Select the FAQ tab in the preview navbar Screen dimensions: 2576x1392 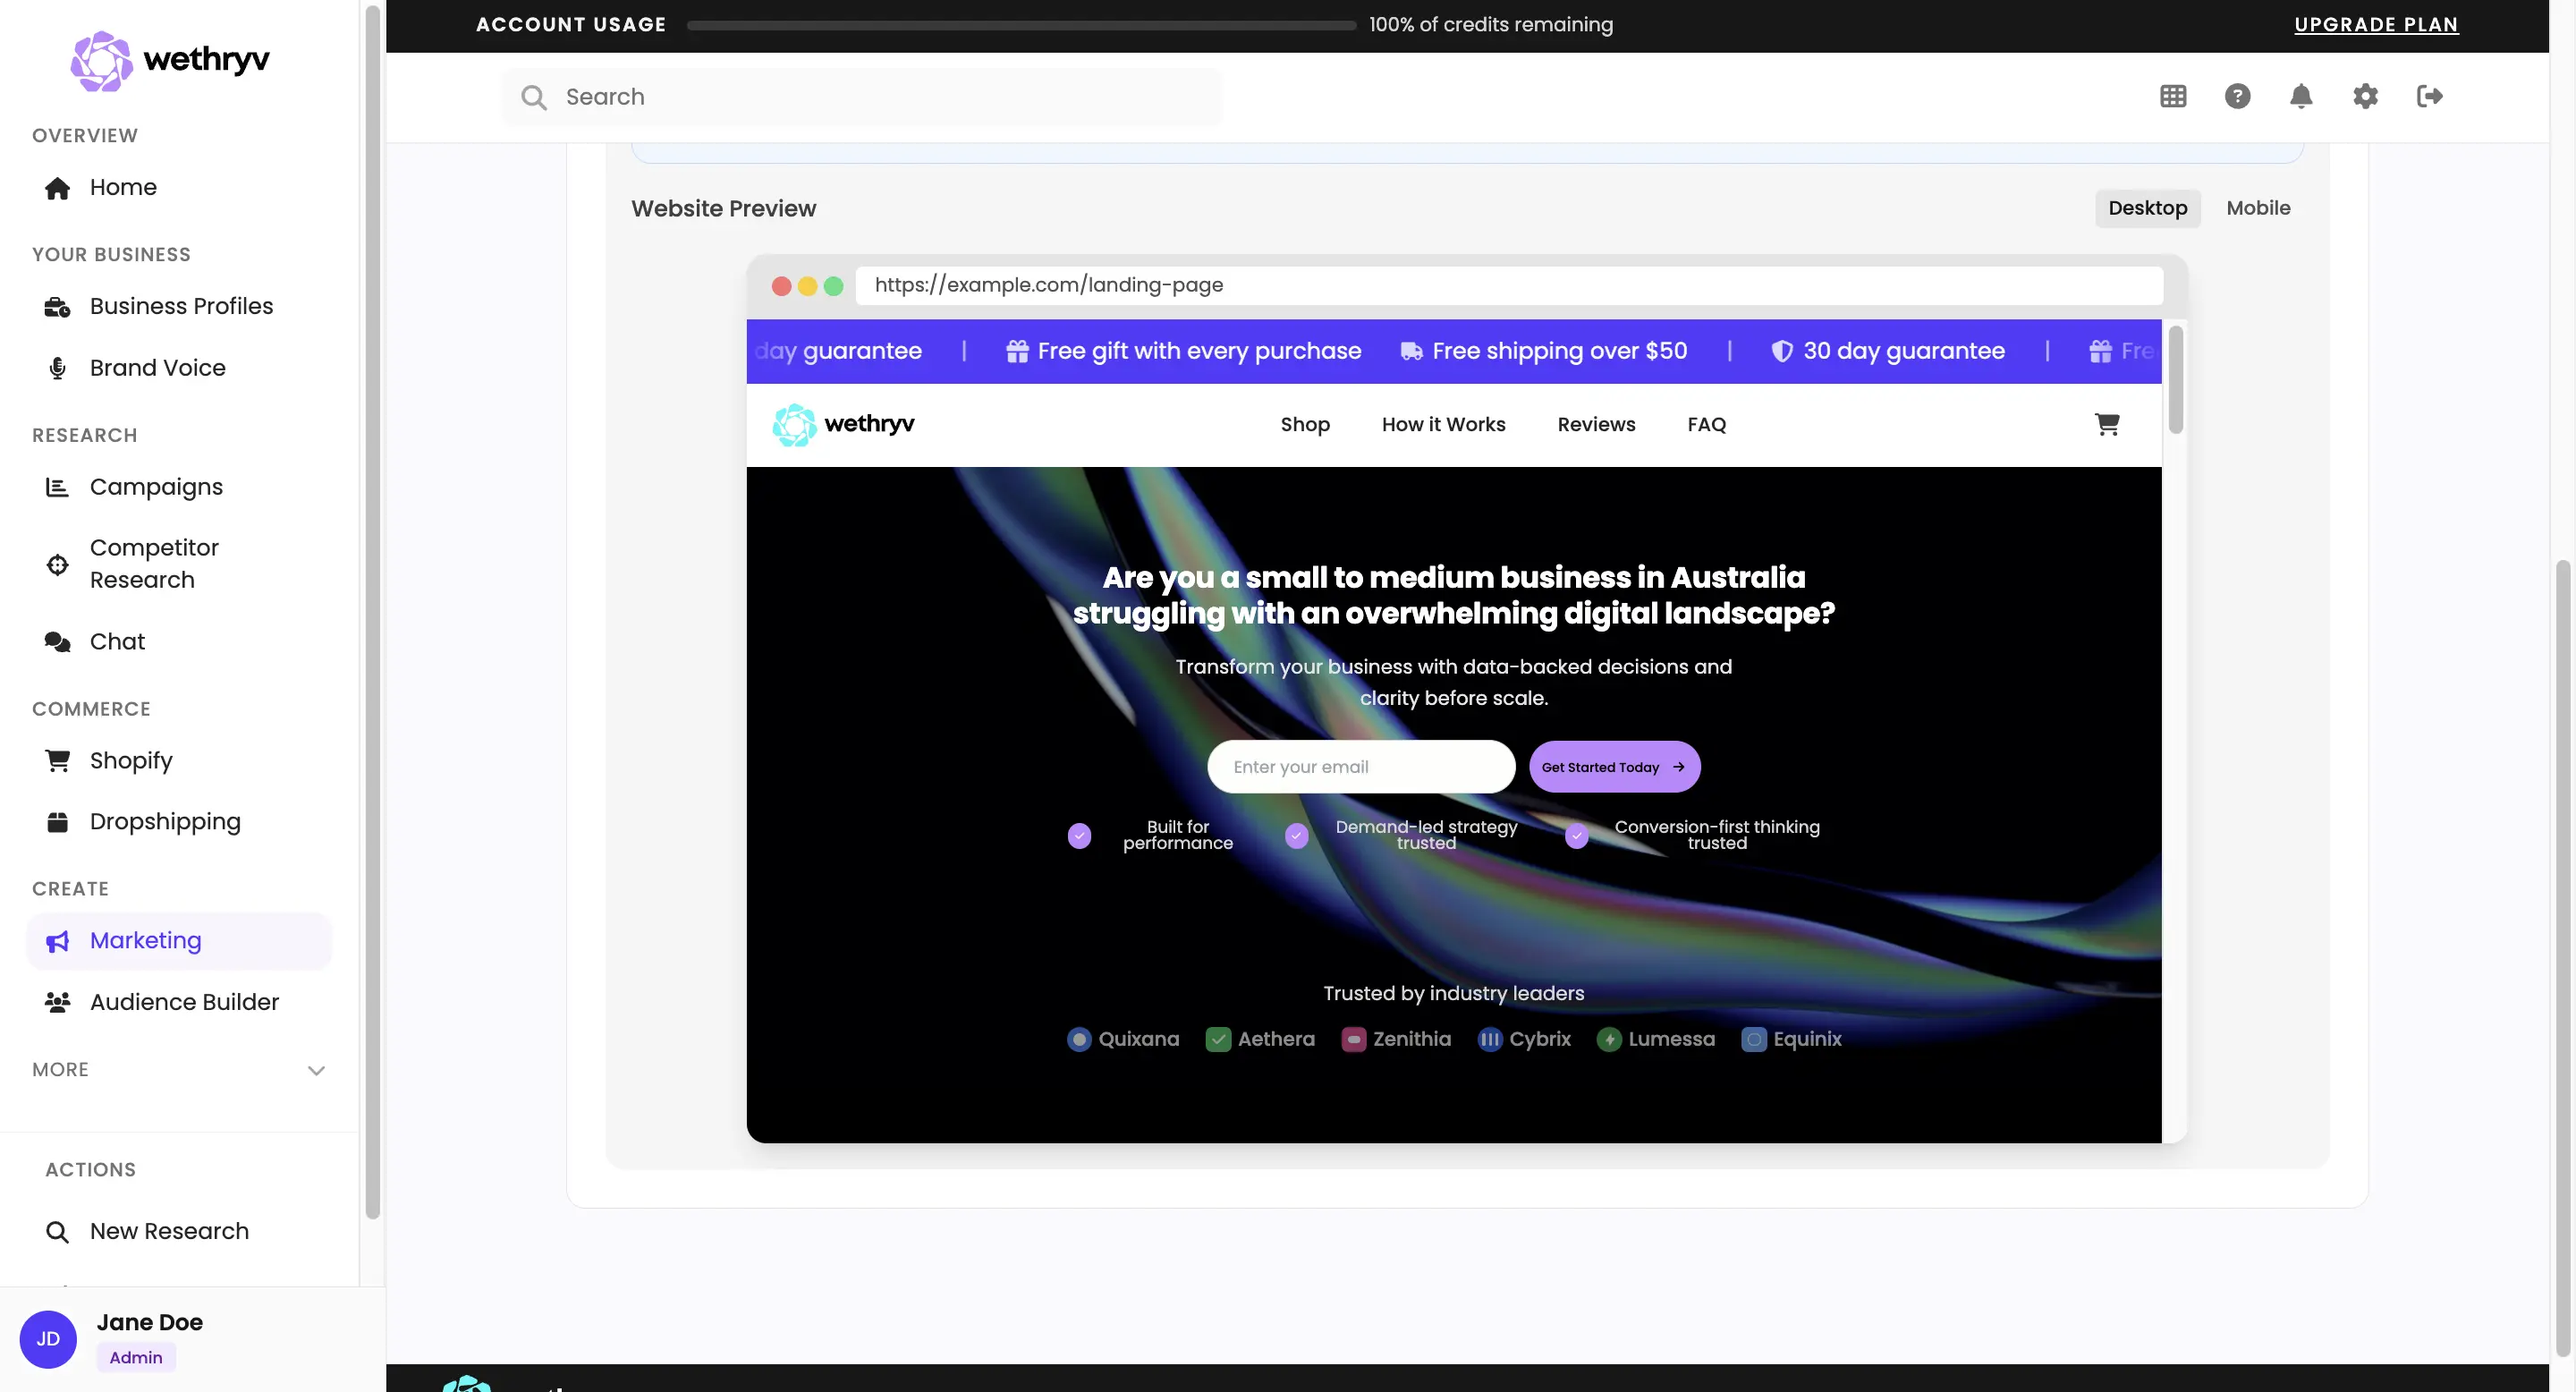pos(1706,424)
